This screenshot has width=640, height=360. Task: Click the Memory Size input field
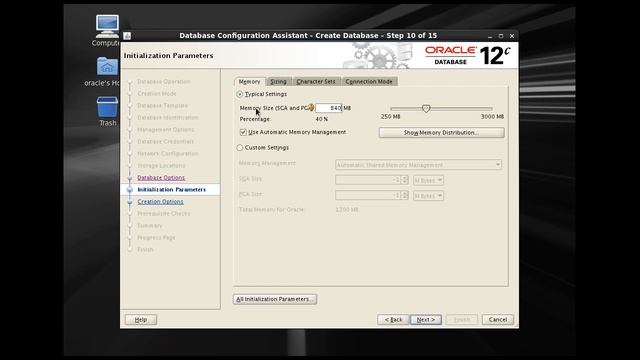point(329,108)
